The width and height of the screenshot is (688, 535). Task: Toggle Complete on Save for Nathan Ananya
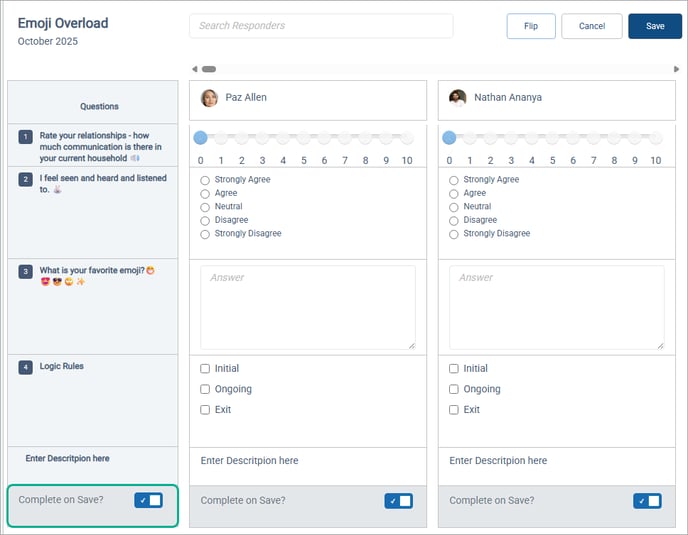point(647,501)
